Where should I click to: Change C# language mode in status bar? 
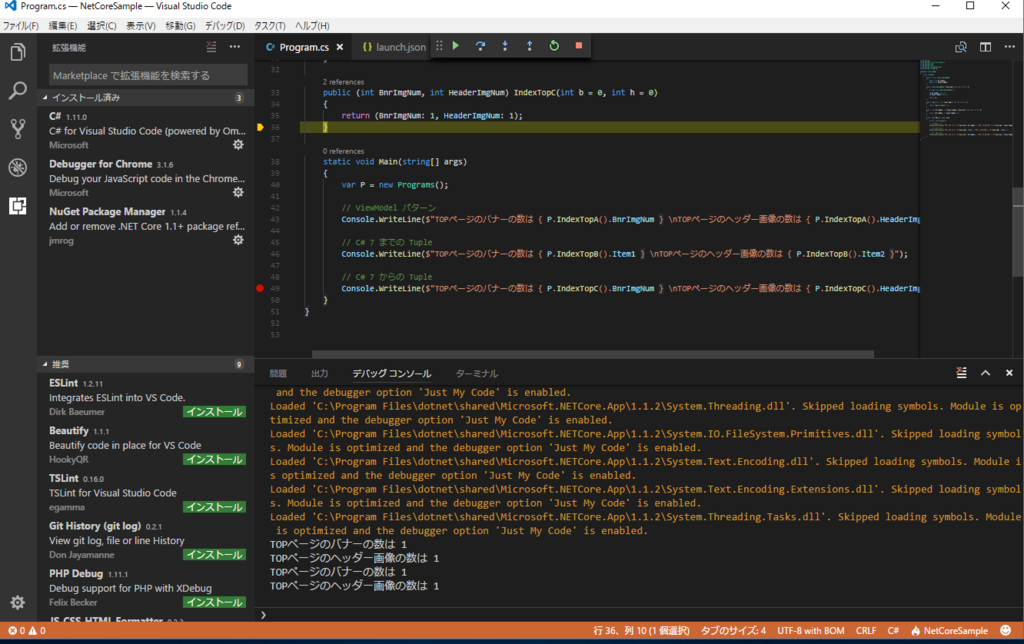point(893,630)
